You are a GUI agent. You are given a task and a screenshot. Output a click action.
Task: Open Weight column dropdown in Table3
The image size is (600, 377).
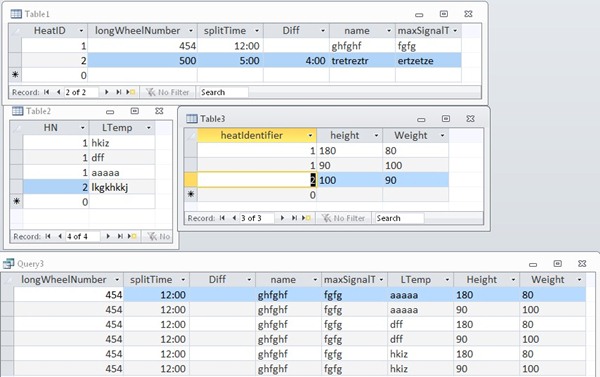coord(442,135)
